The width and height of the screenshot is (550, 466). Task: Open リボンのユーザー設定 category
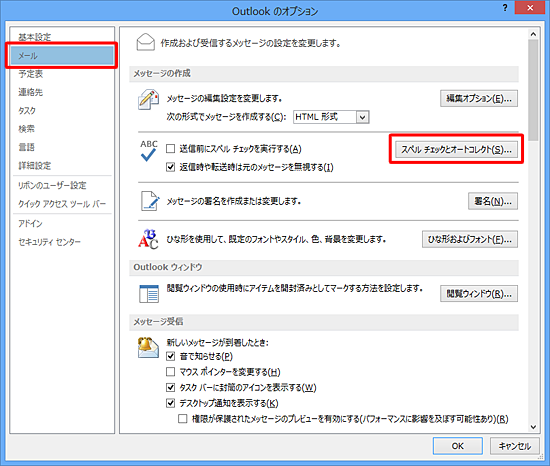62,185
